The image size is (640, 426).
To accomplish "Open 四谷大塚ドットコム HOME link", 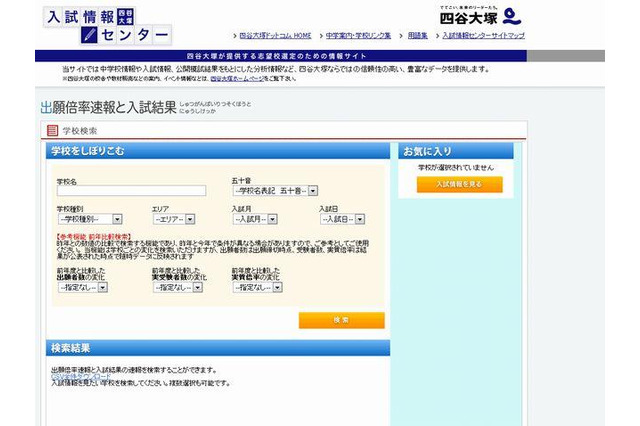I will click(275, 36).
